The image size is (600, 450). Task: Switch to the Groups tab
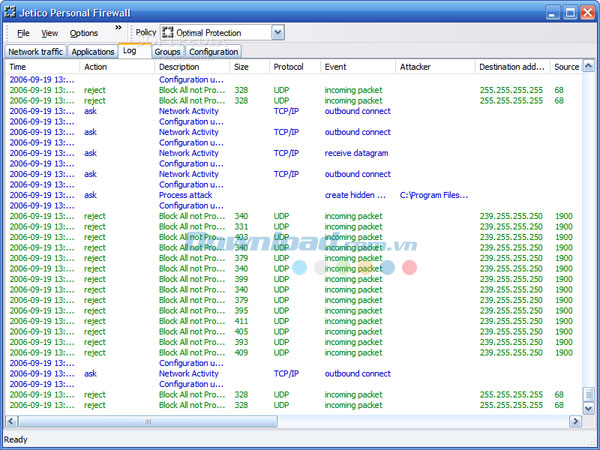[x=167, y=51]
